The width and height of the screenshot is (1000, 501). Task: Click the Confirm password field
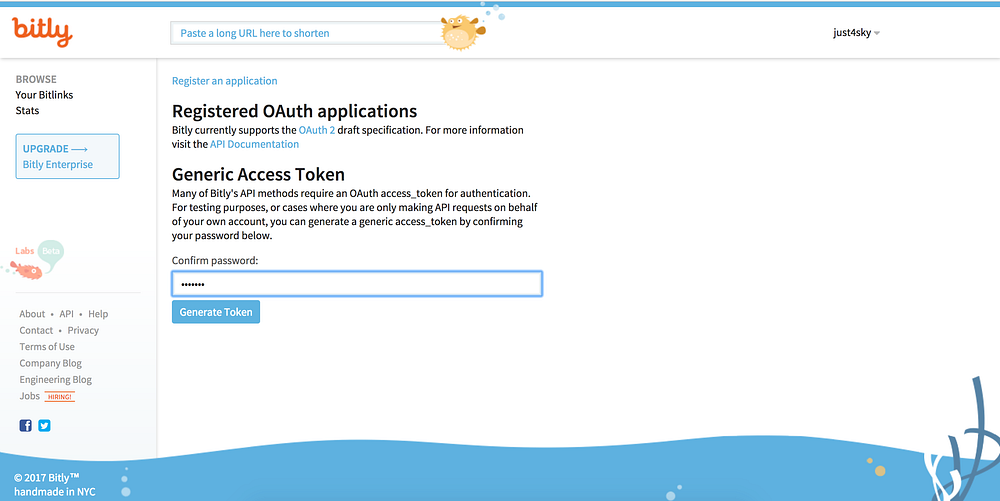[x=357, y=284]
